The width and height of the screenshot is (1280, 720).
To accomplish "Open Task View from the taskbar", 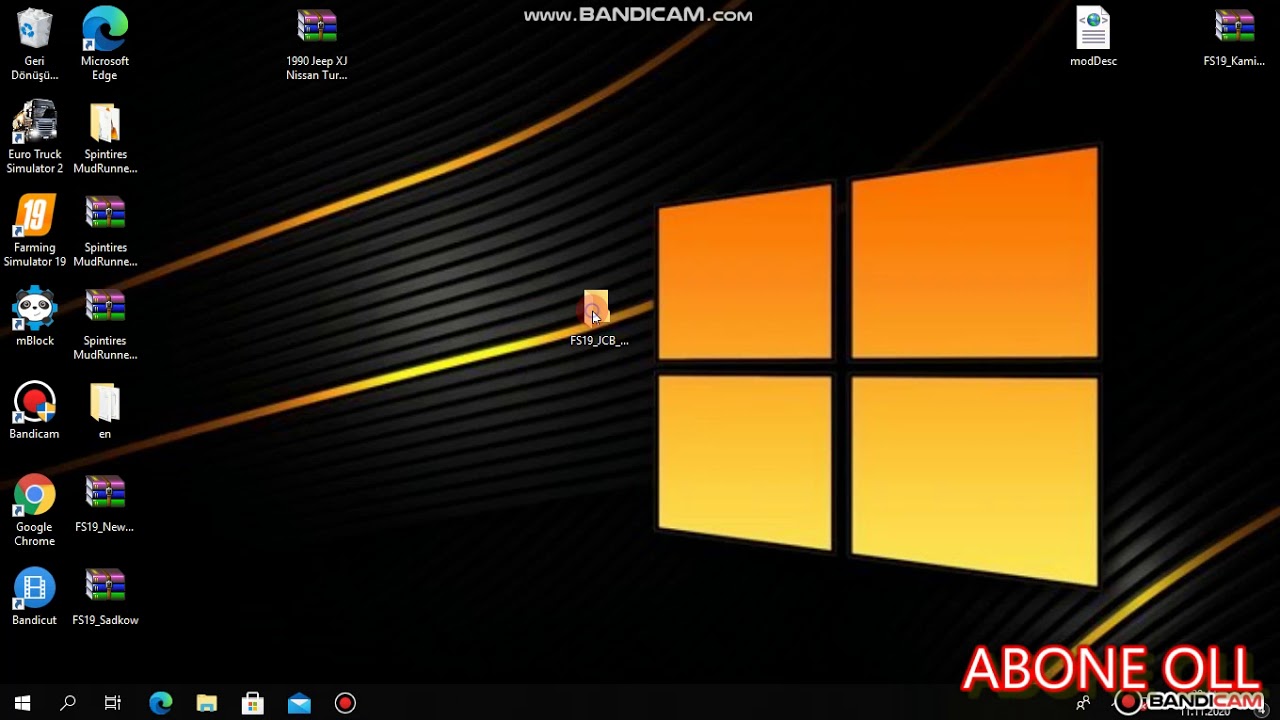I will point(113,703).
